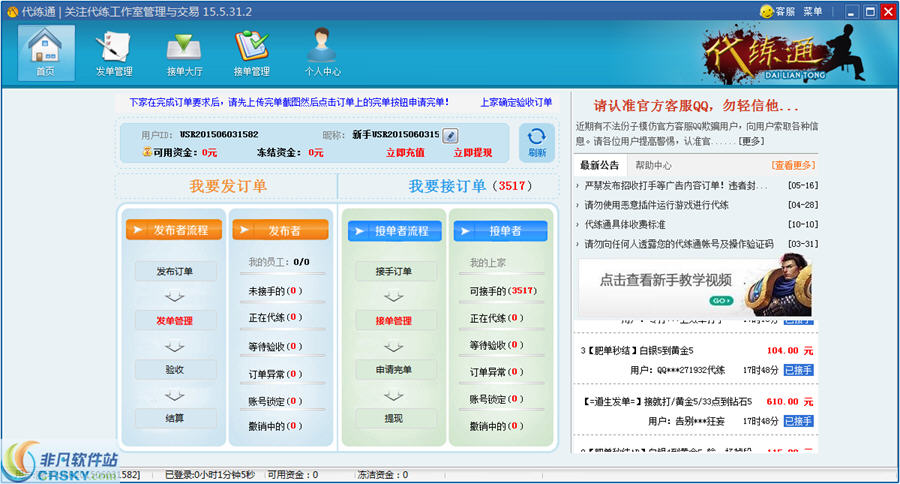Click [查看更多] link
This screenshot has height=484, width=900.
(793, 165)
